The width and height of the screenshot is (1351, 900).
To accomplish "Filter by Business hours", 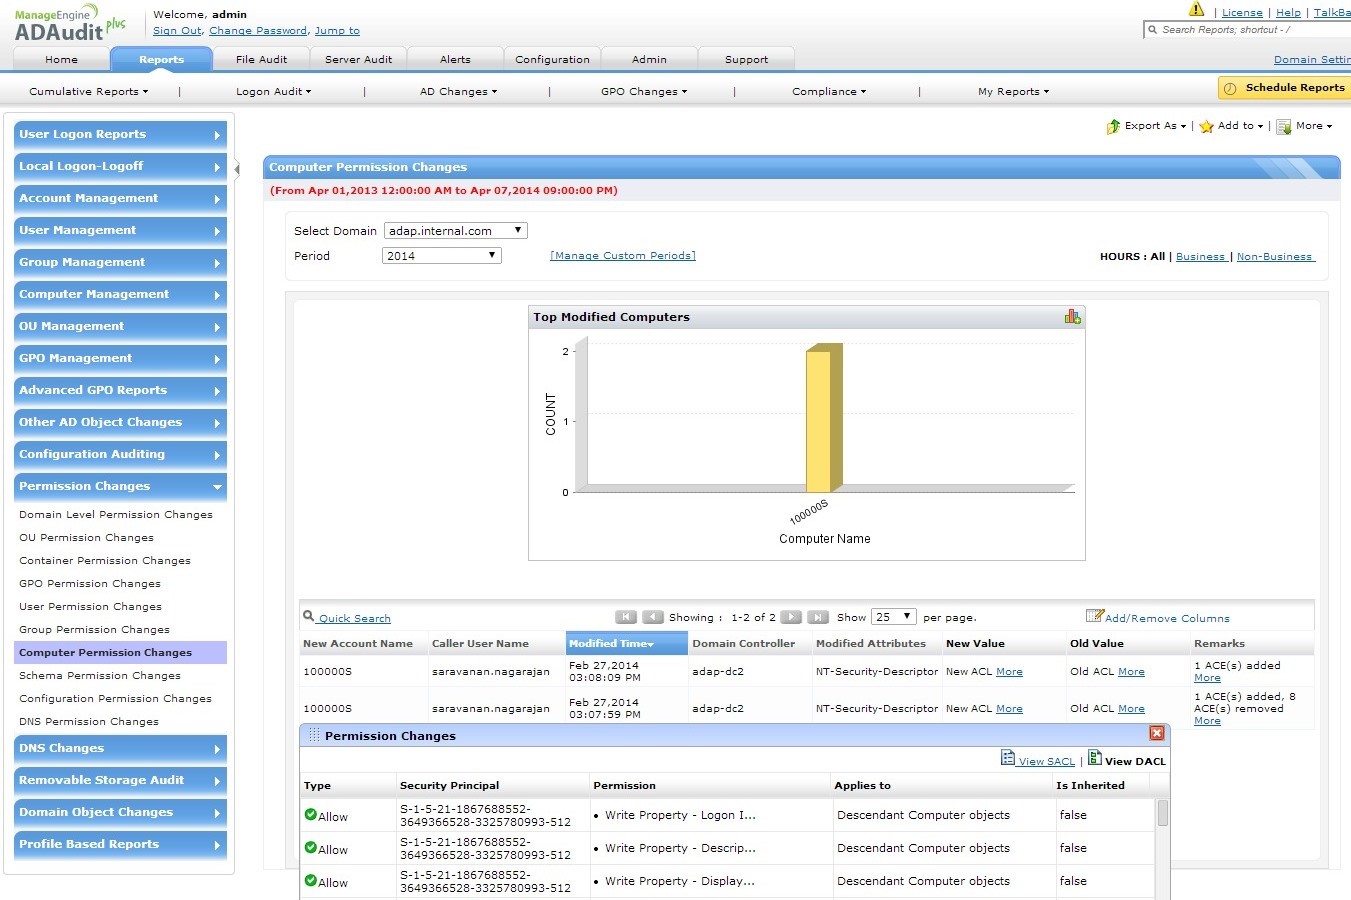I will [1200, 257].
